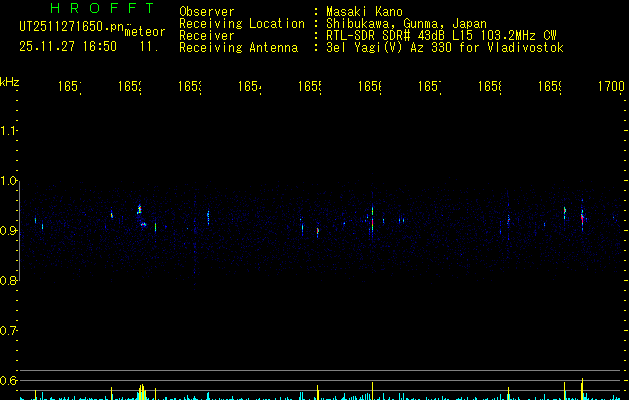Click the 0.6 frequency axis label

pos(8,380)
